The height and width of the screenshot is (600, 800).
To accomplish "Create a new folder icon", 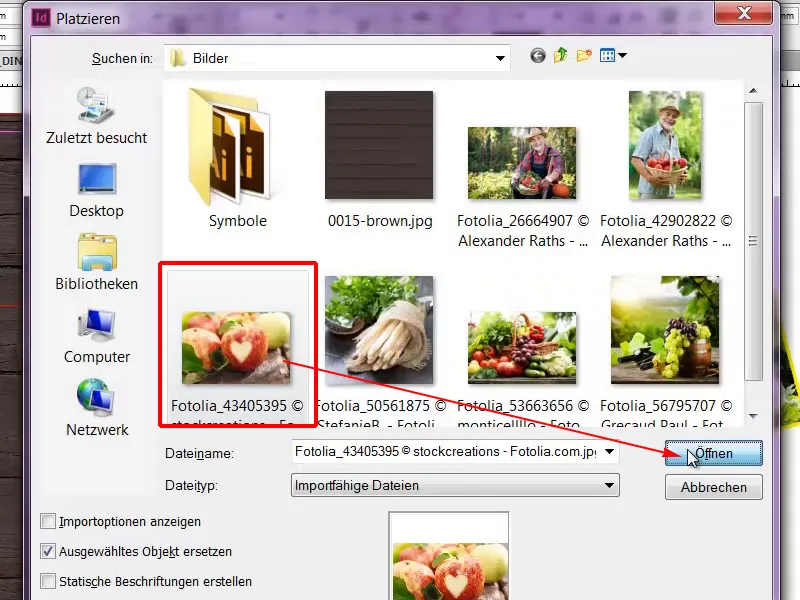I will tap(584, 55).
